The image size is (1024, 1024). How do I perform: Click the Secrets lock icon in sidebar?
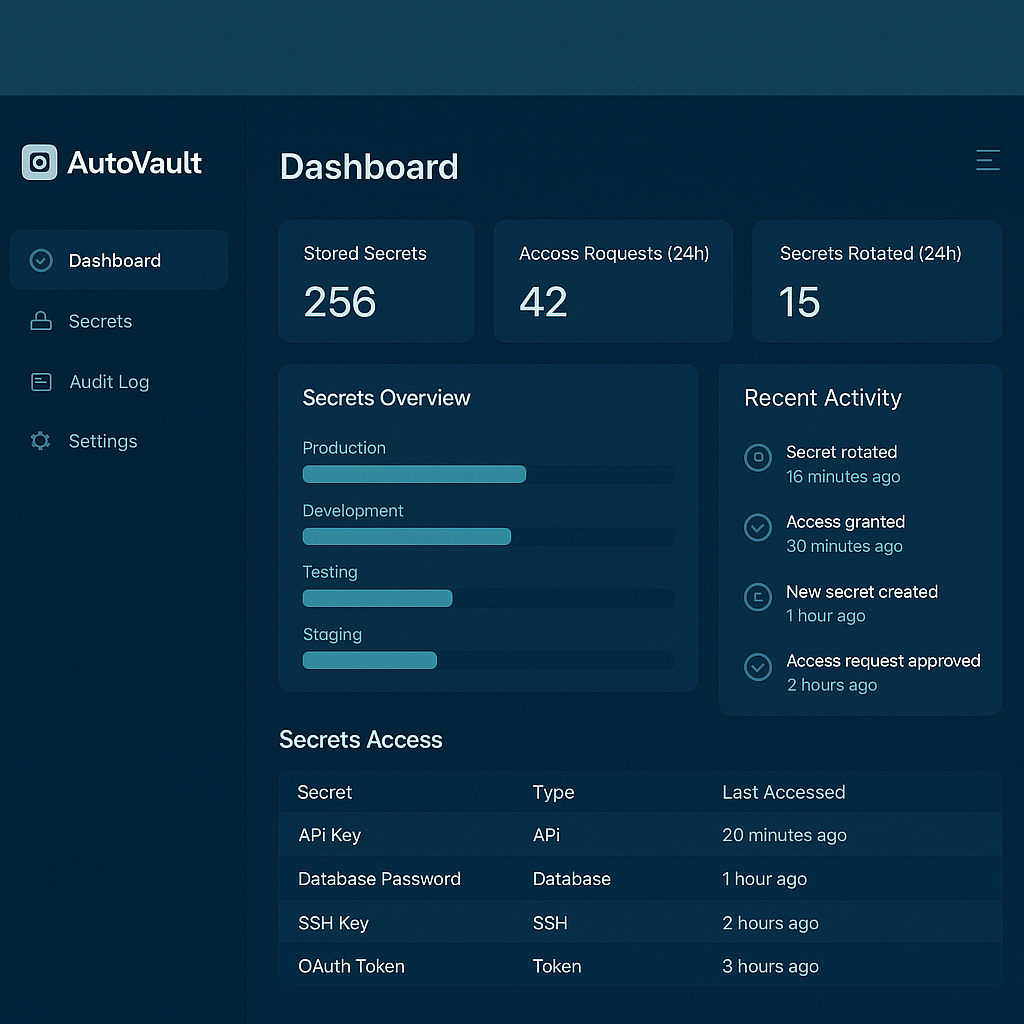[x=41, y=321]
